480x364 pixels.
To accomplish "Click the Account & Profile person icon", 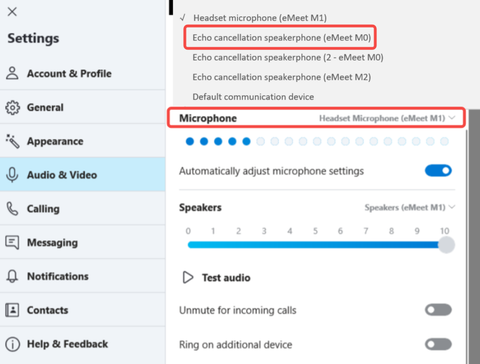I will pos(12,73).
